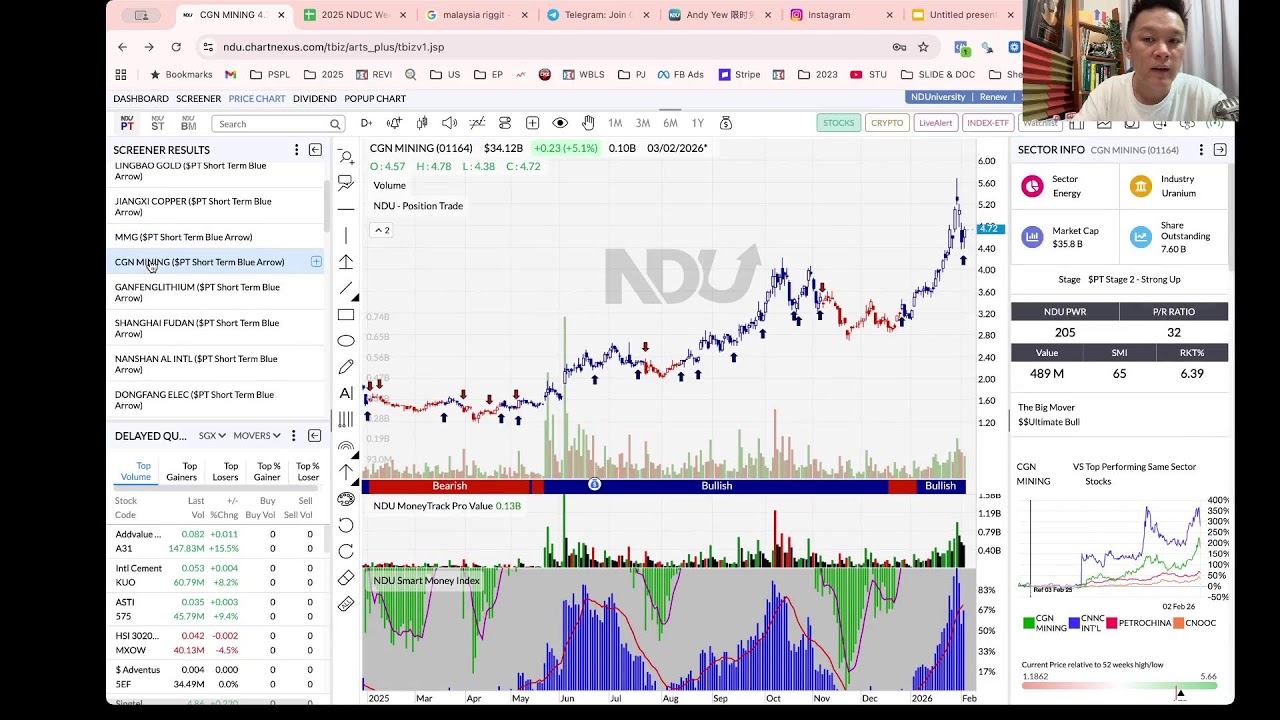Open the SGX exchange dropdown

point(212,436)
